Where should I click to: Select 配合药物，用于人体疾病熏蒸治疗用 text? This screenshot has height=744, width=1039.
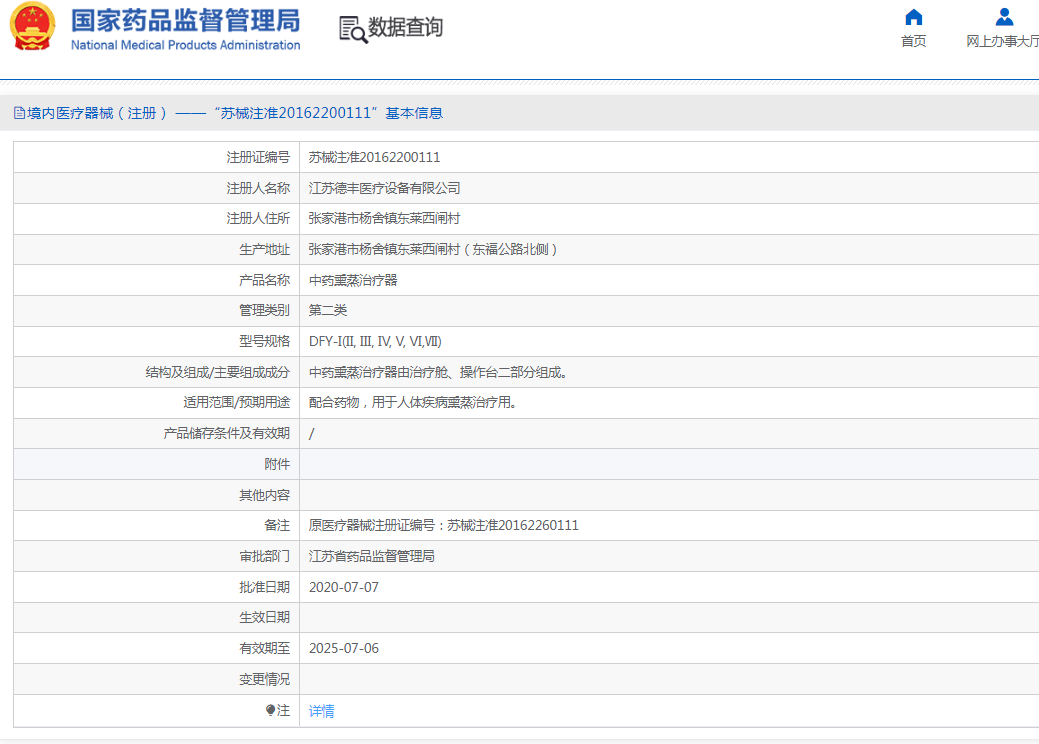pyautogui.click(x=413, y=402)
